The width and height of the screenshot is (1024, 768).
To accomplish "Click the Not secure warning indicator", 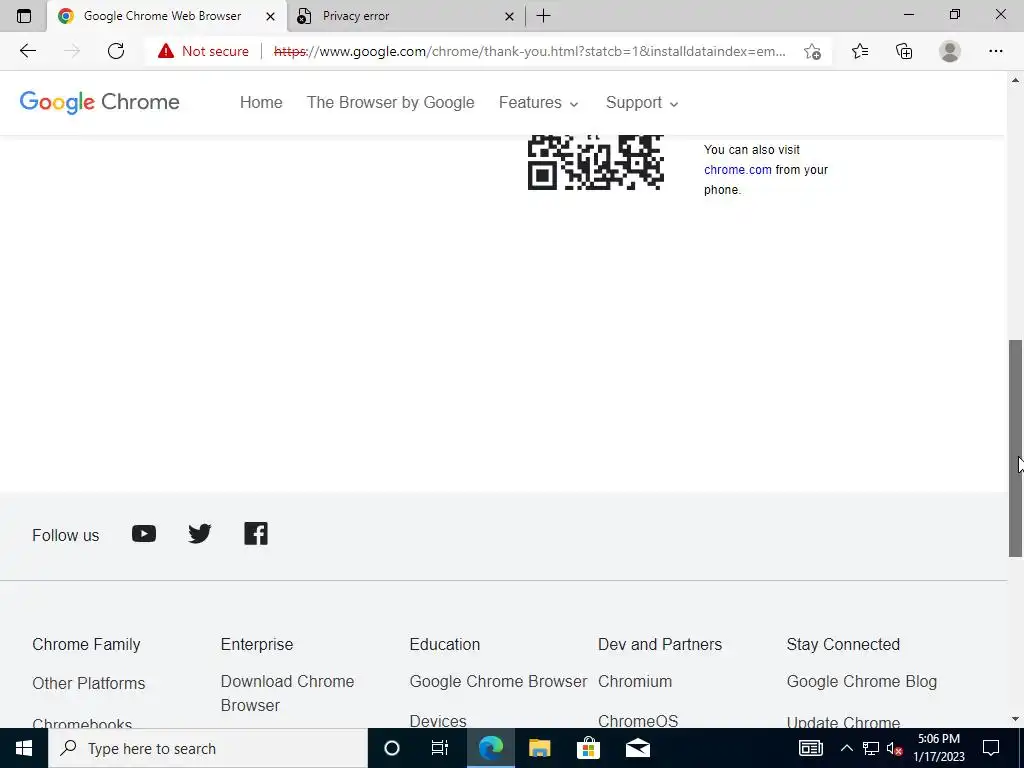I will click(203, 51).
